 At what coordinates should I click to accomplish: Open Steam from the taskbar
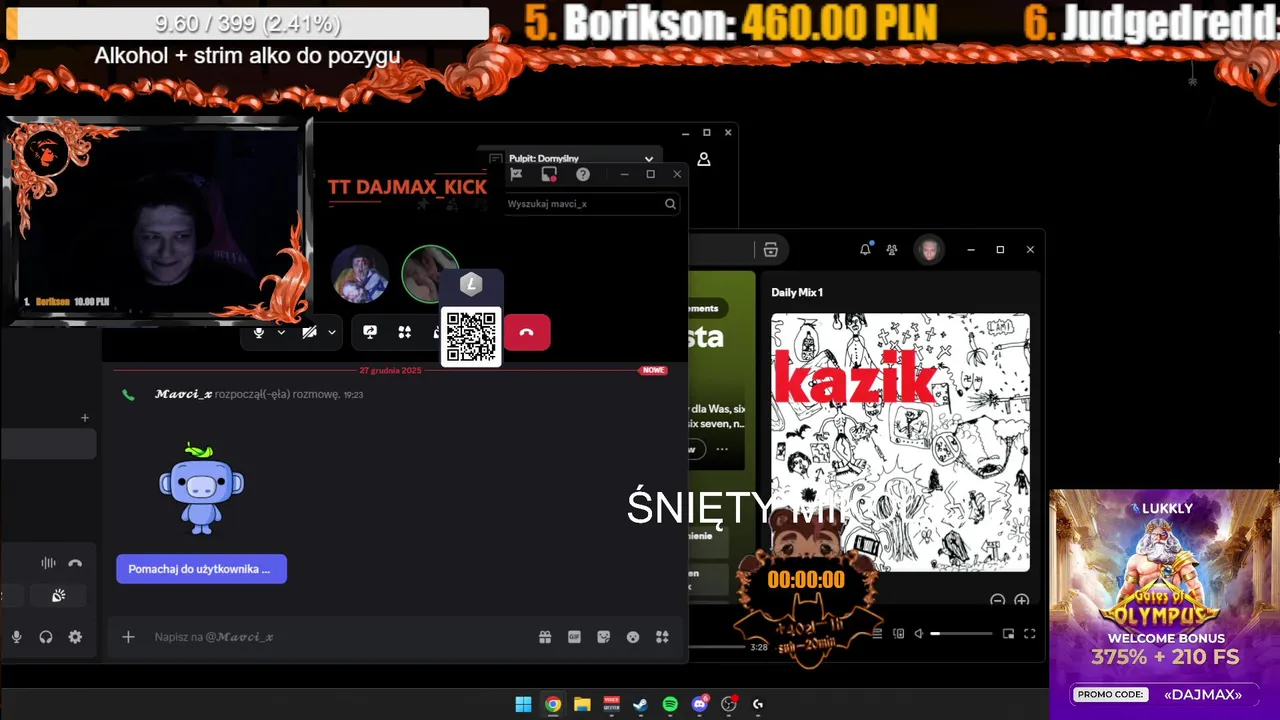tap(641, 704)
